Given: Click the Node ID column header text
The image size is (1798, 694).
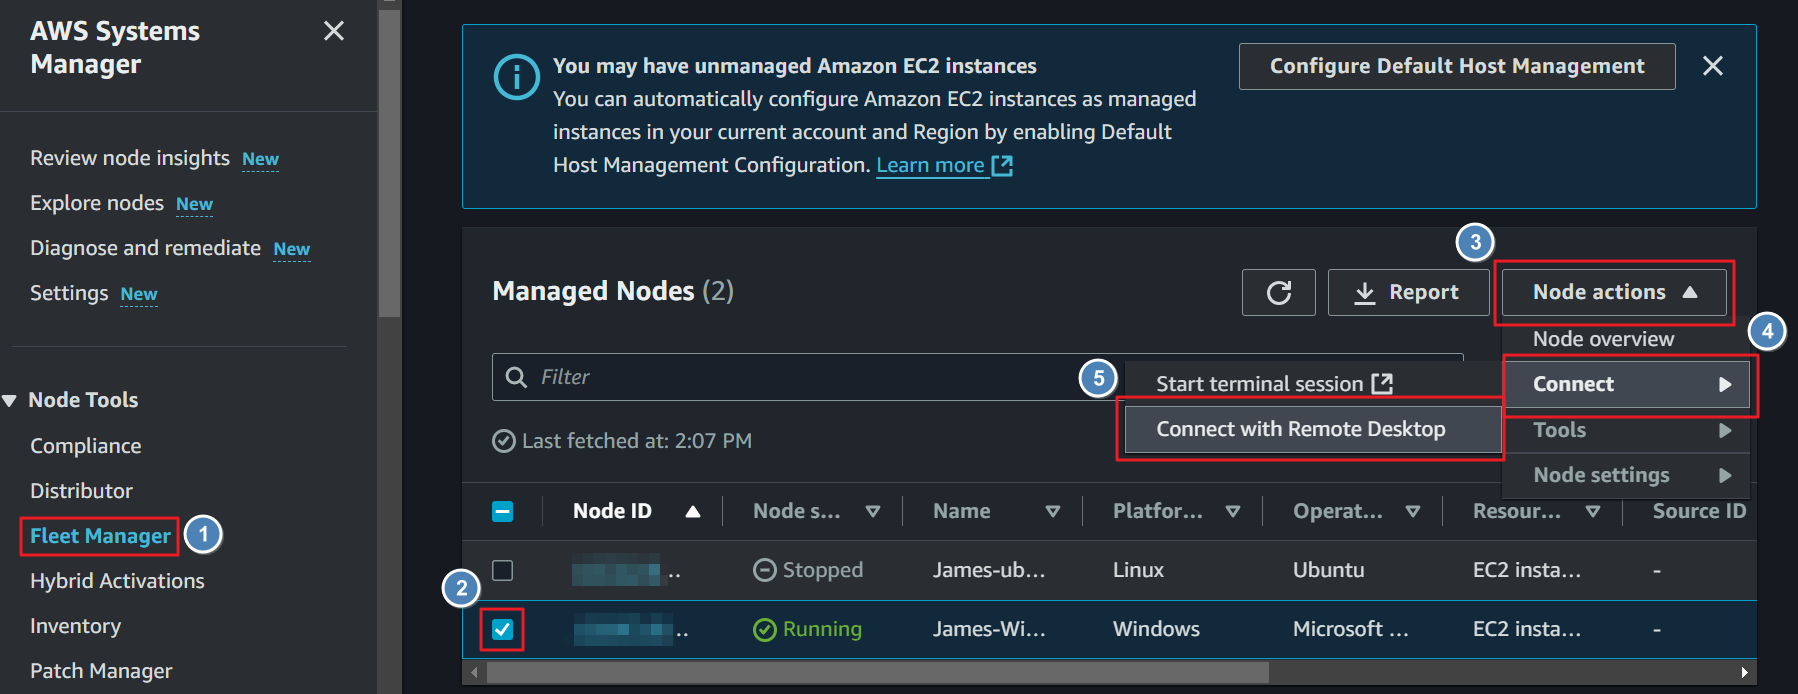Looking at the screenshot, I should tap(612, 511).
